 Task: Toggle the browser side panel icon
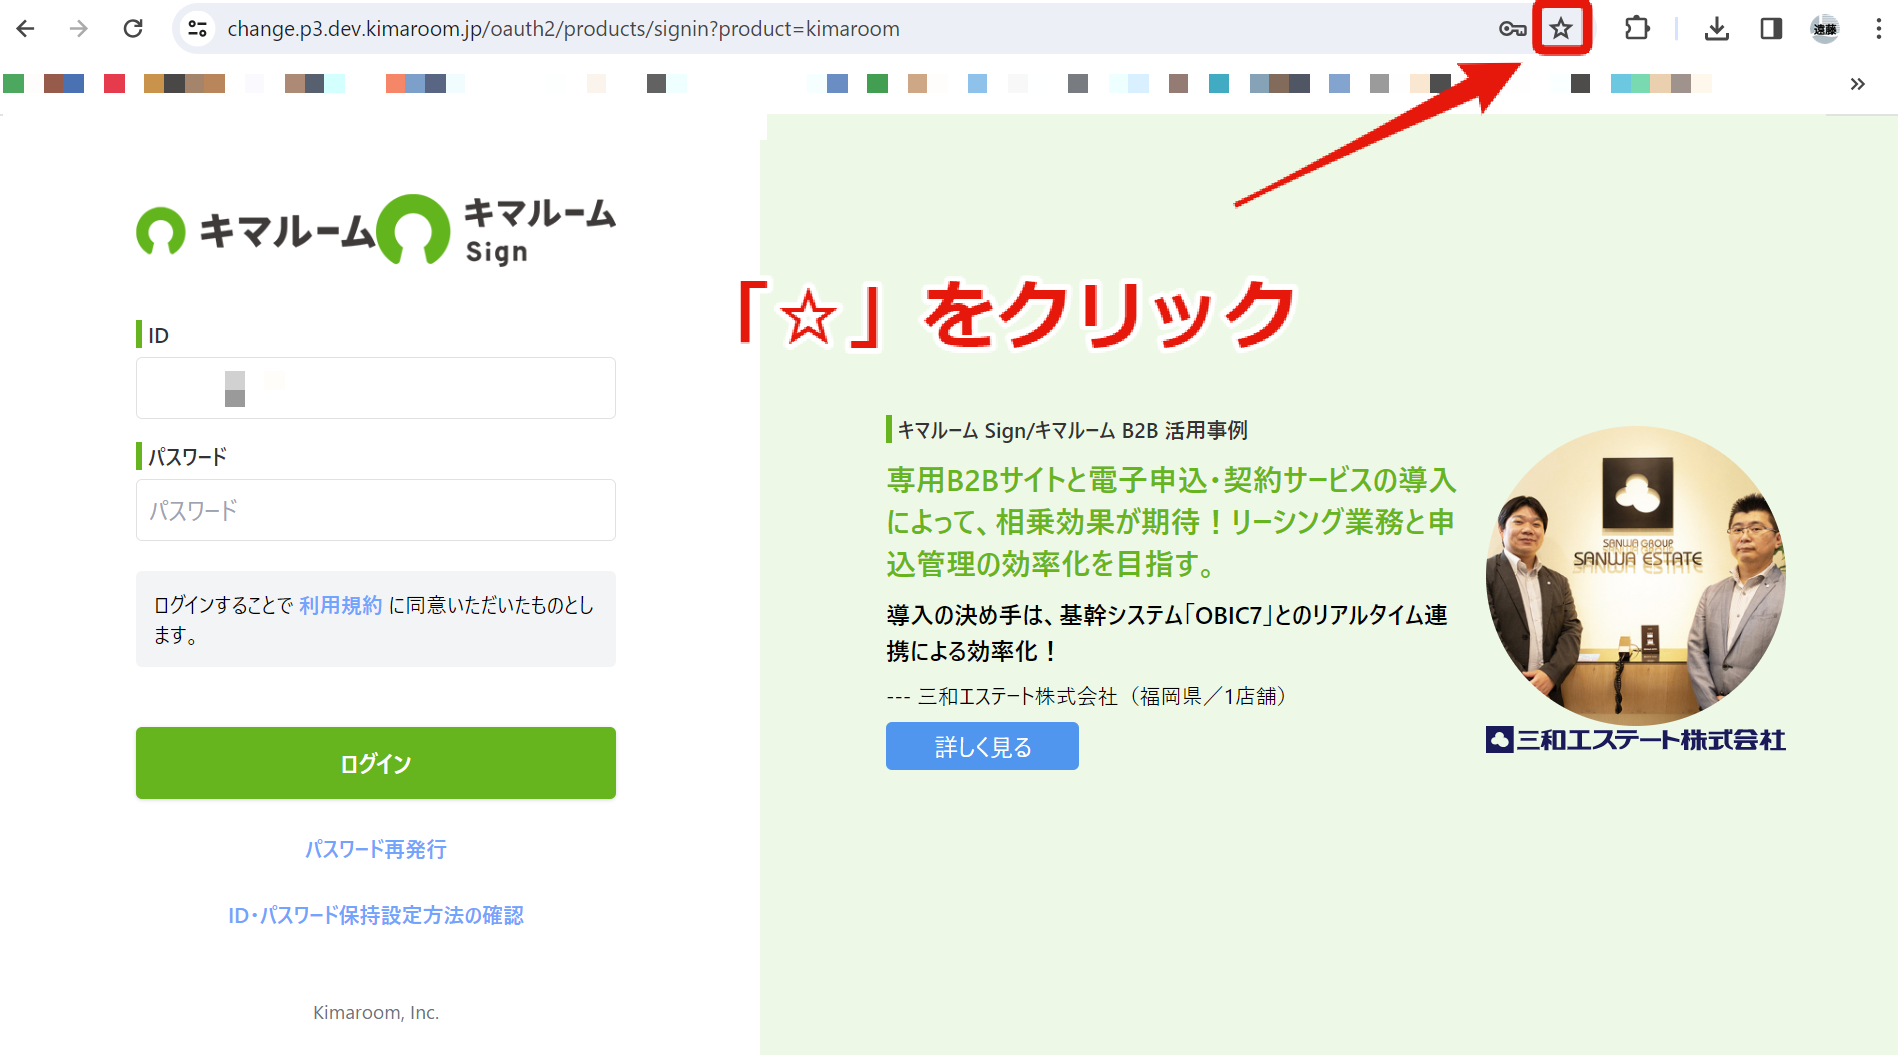tap(1771, 29)
